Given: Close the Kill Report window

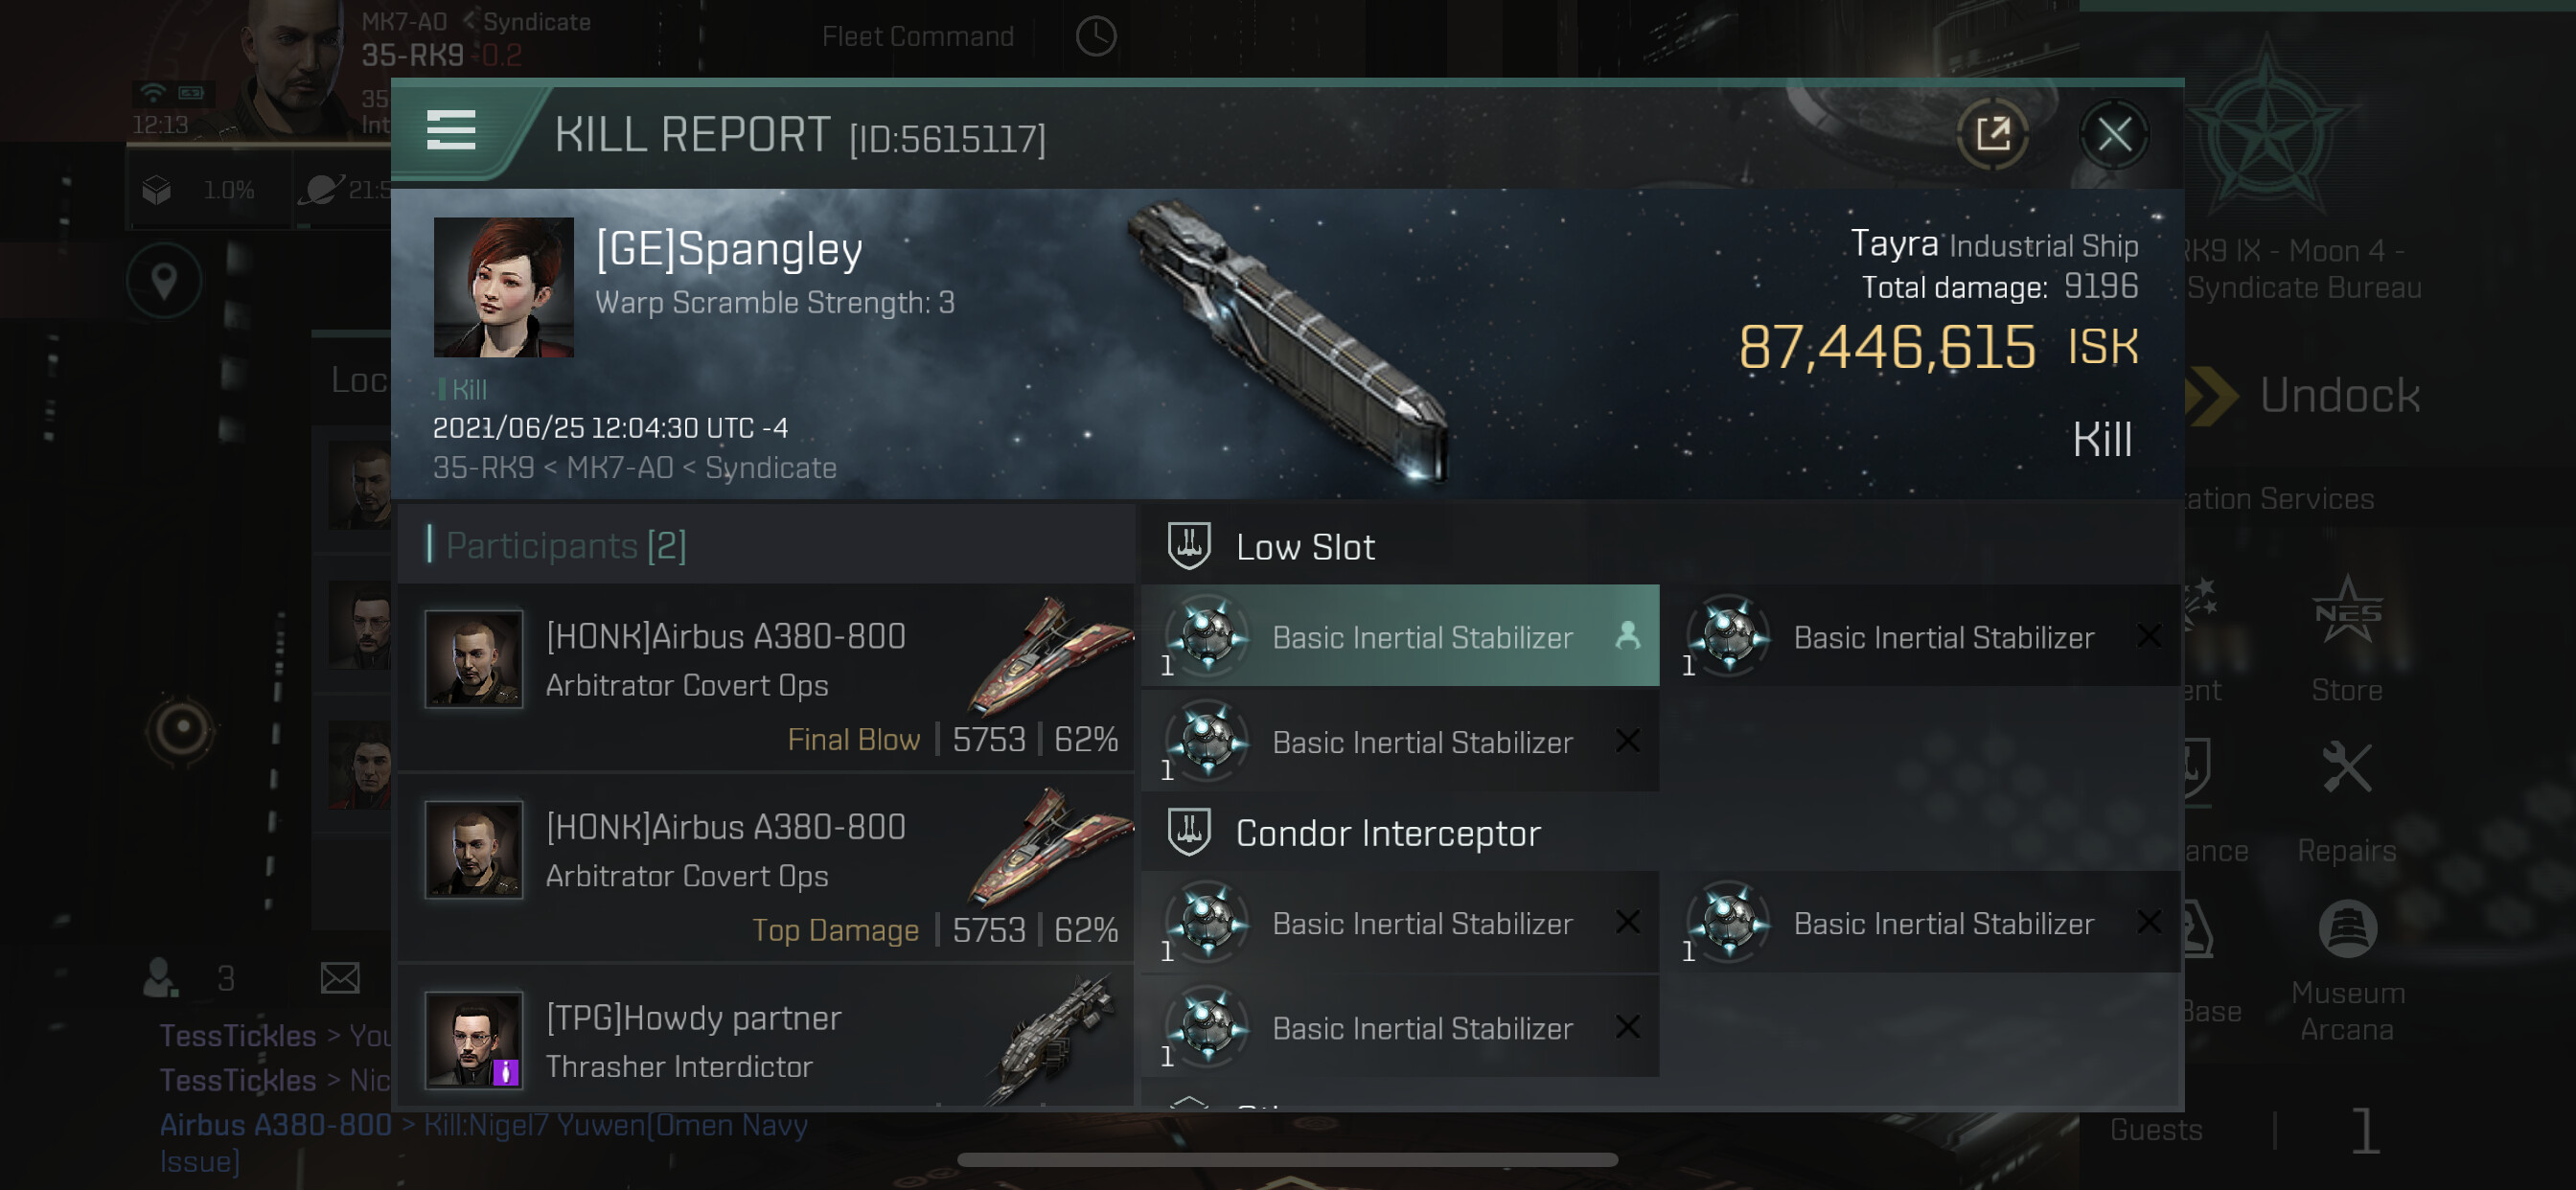Looking at the screenshot, I should 2113,134.
